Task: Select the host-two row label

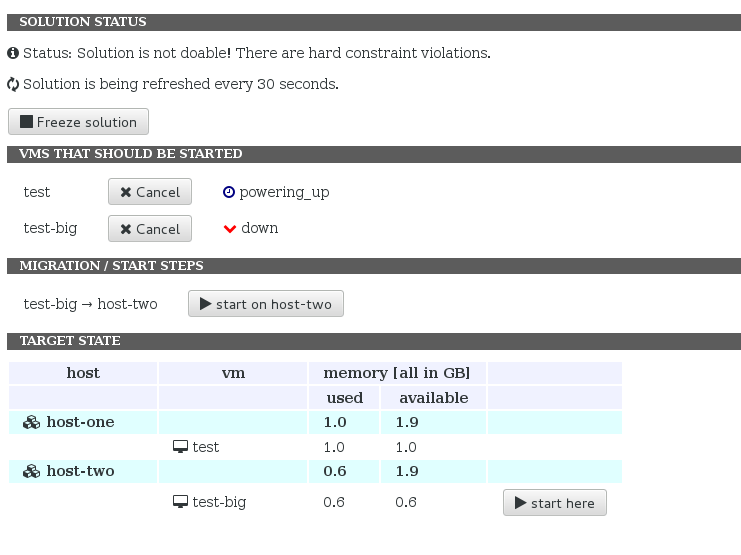Action: tap(80, 471)
